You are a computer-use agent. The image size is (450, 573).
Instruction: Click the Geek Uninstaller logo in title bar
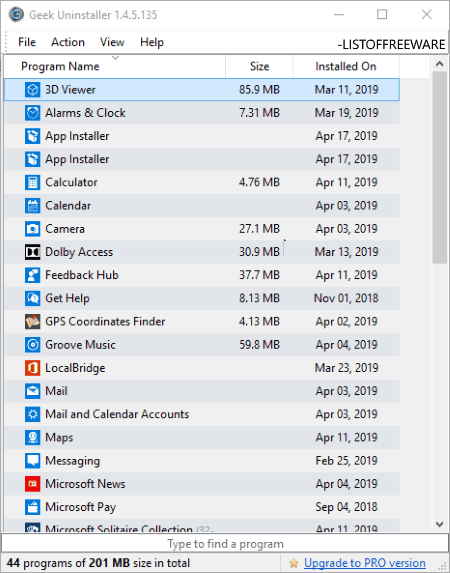click(16, 15)
